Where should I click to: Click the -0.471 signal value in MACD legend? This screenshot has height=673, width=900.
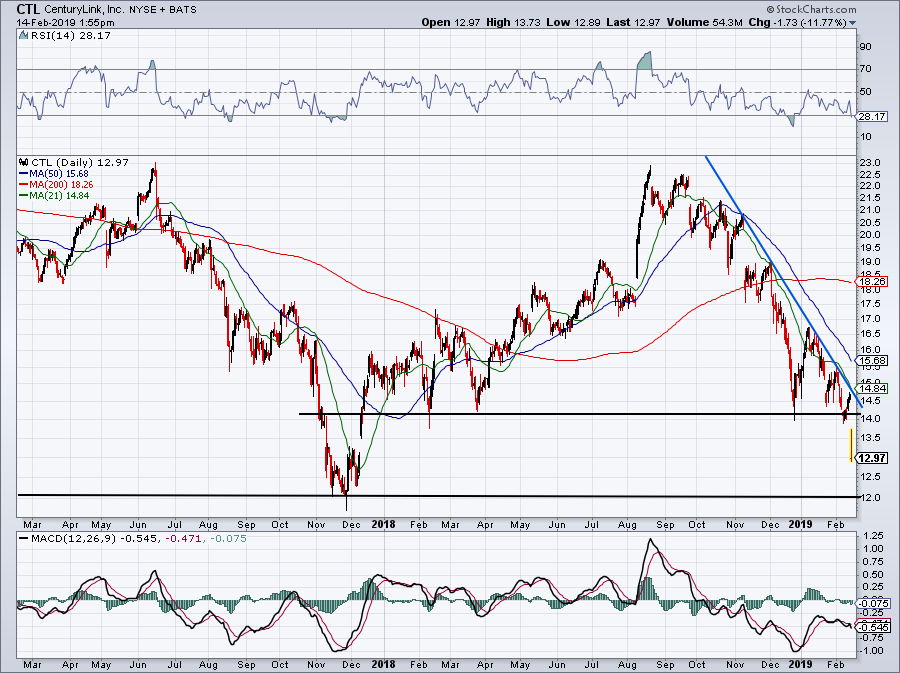coord(183,539)
